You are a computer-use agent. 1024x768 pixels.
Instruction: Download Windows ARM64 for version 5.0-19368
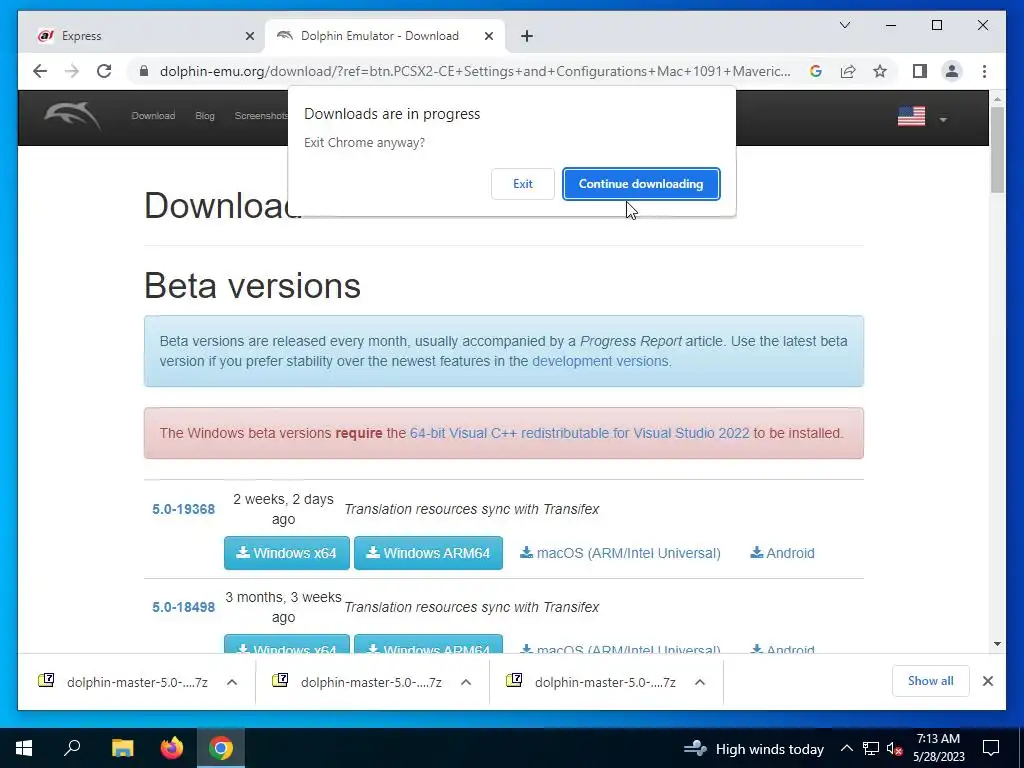[428, 553]
